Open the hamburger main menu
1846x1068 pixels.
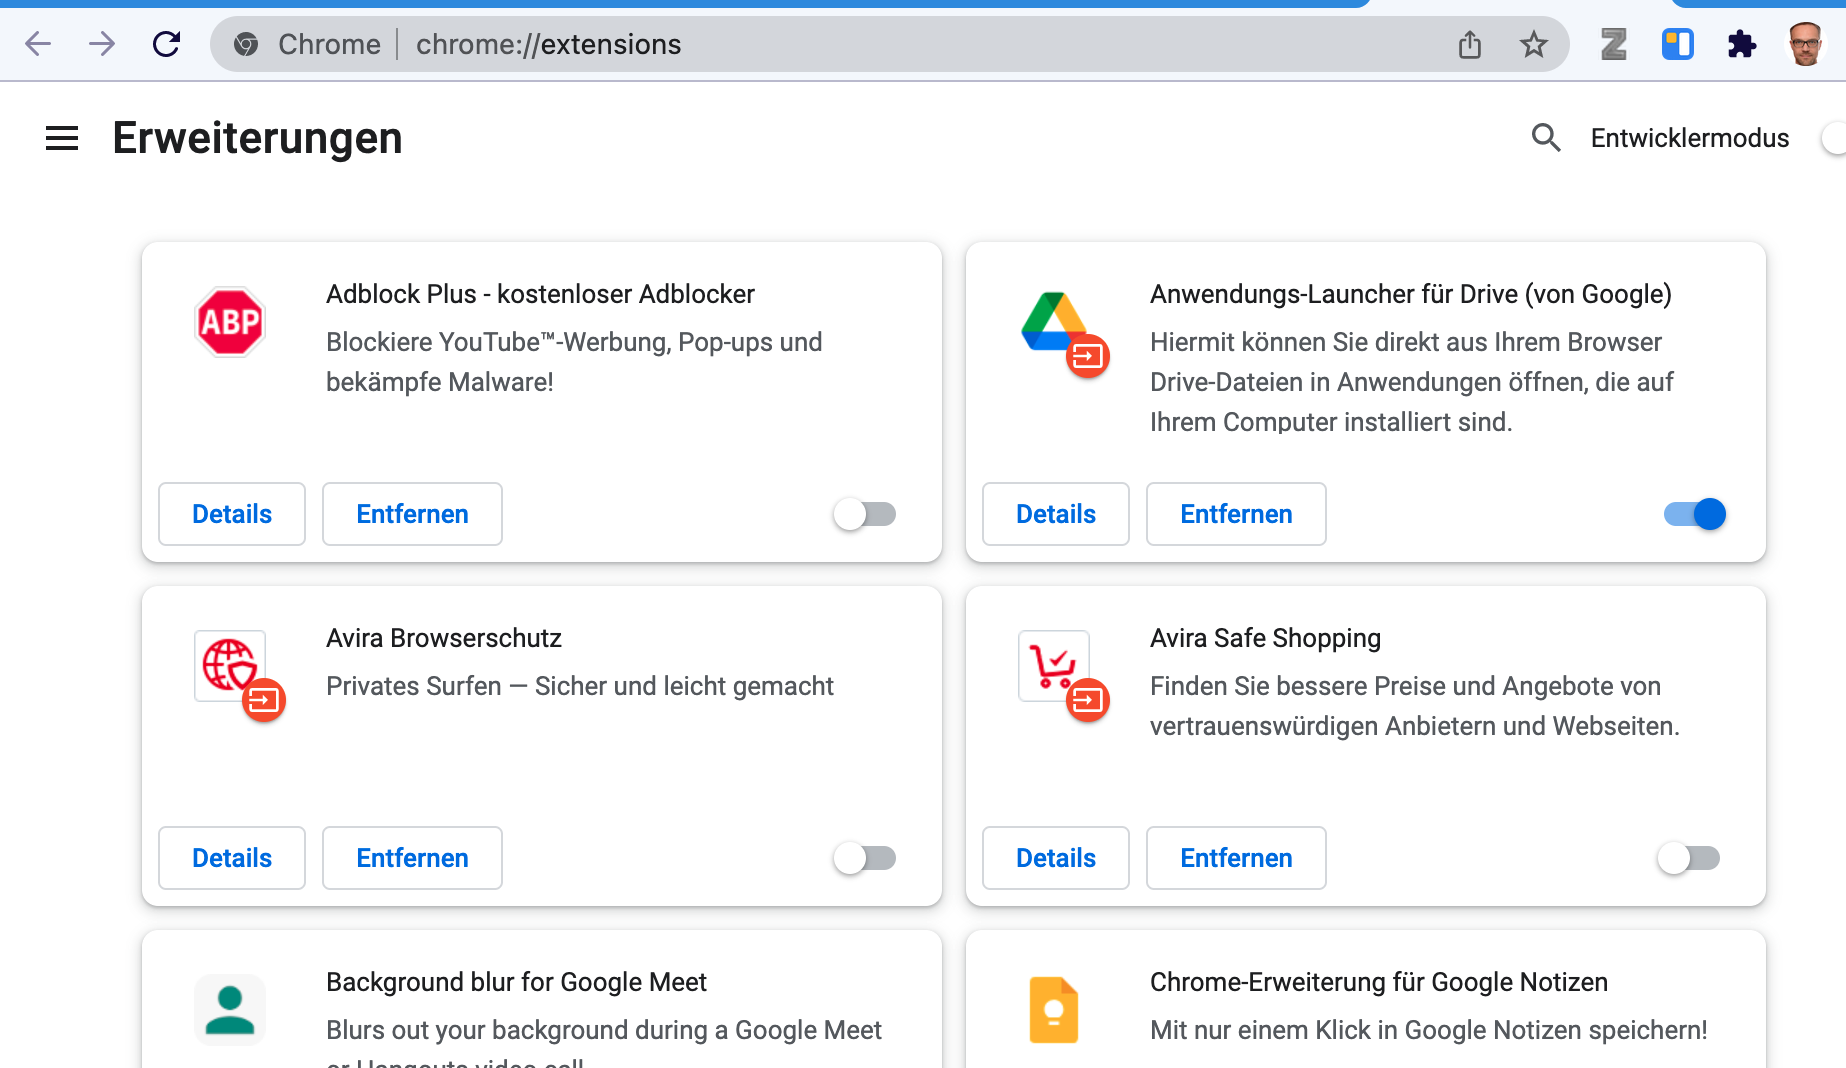[62, 138]
